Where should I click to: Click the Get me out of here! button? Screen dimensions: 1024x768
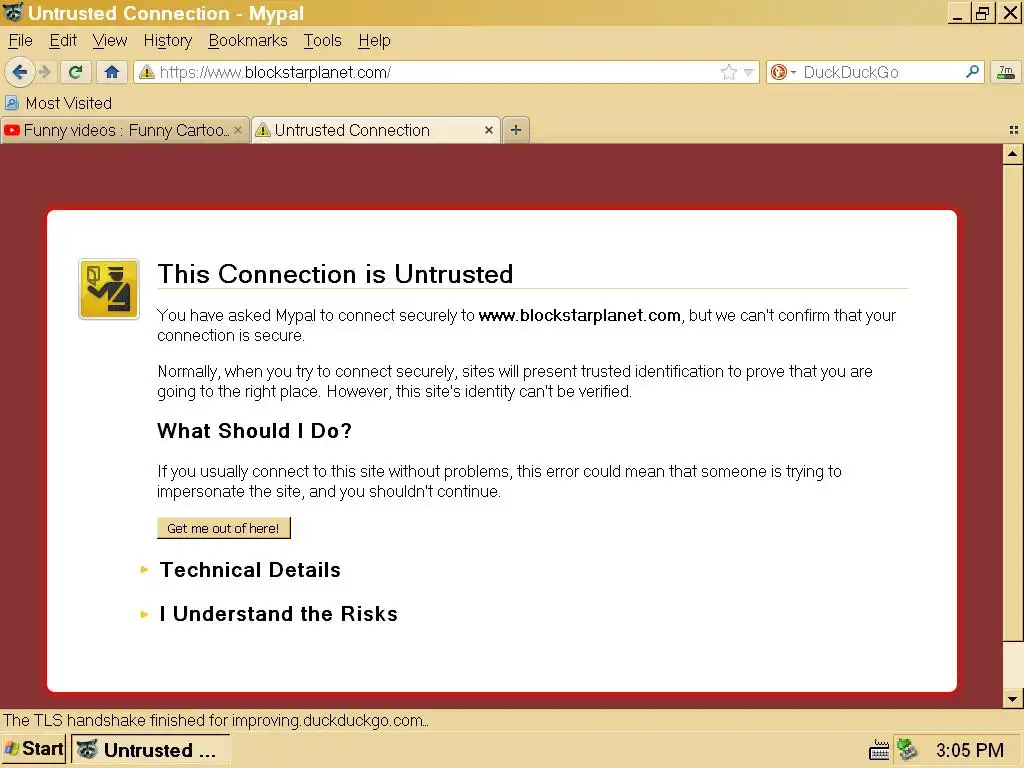pos(223,528)
